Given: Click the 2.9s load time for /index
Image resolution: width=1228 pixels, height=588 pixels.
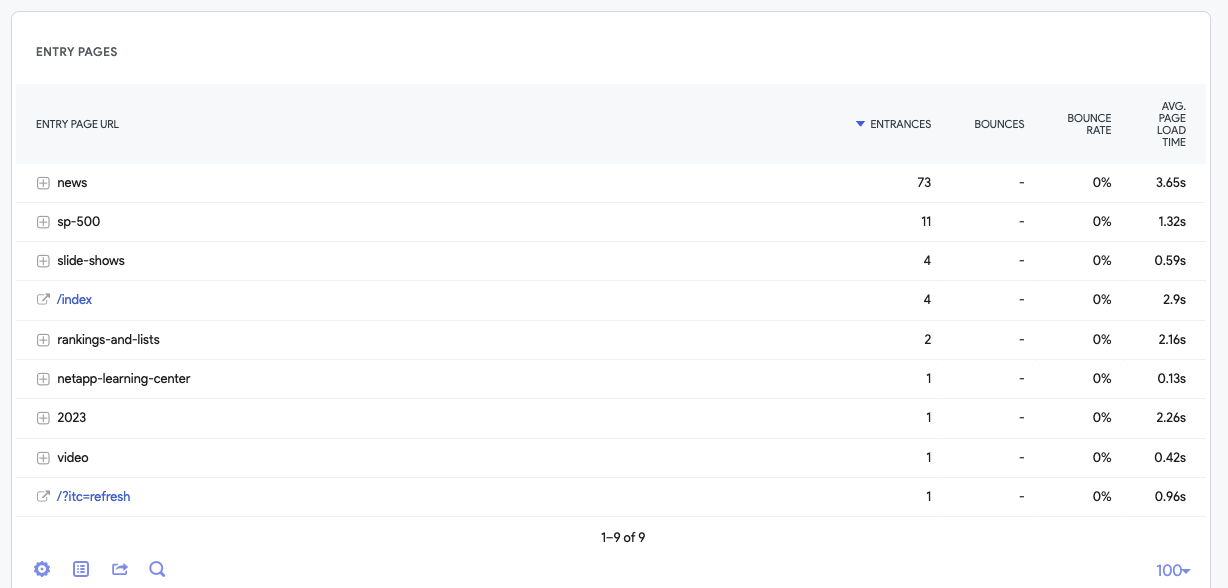Looking at the screenshot, I should coord(1175,300).
